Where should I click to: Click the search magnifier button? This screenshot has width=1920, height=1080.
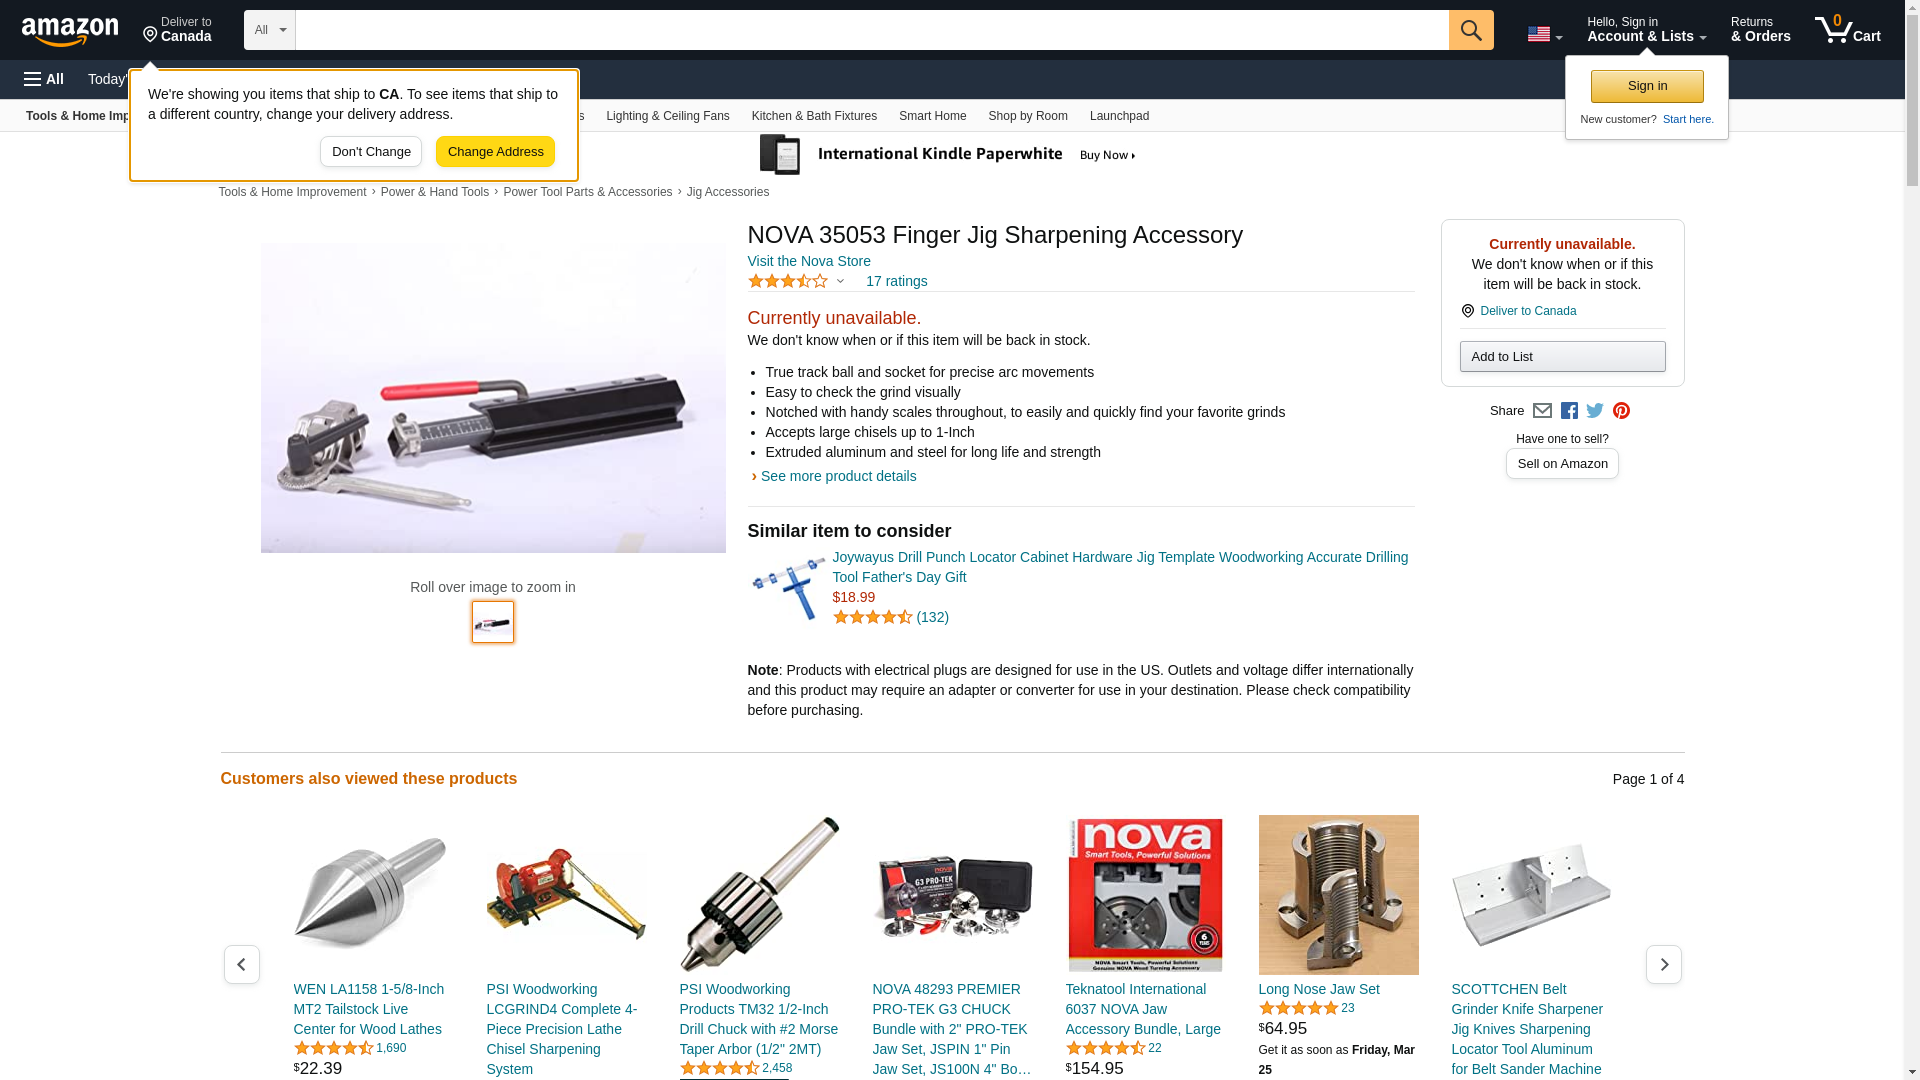(1470, 30)
